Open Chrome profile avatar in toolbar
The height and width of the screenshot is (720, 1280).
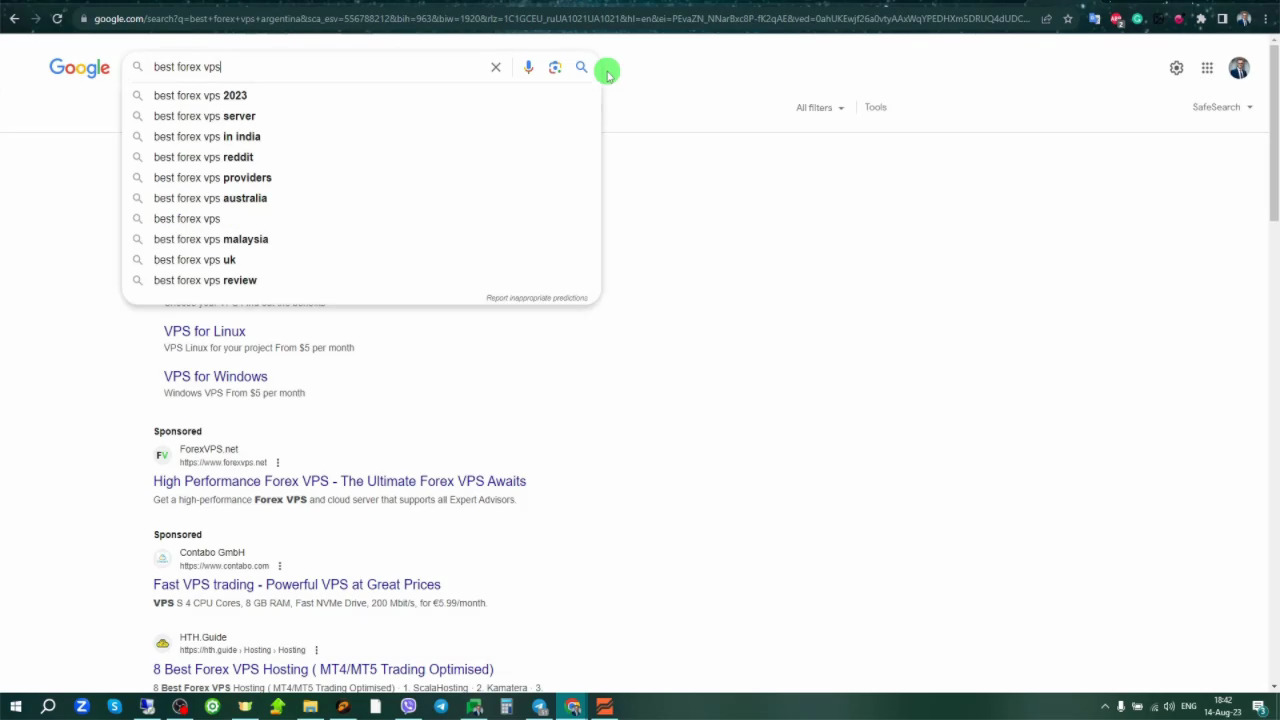[x=1244, y=18]
